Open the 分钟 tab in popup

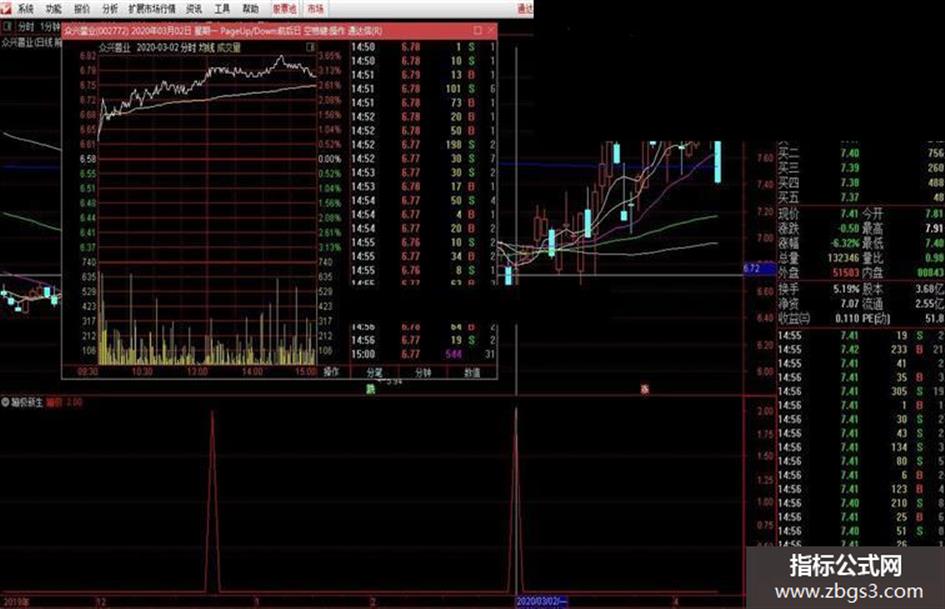click(423, 373)
